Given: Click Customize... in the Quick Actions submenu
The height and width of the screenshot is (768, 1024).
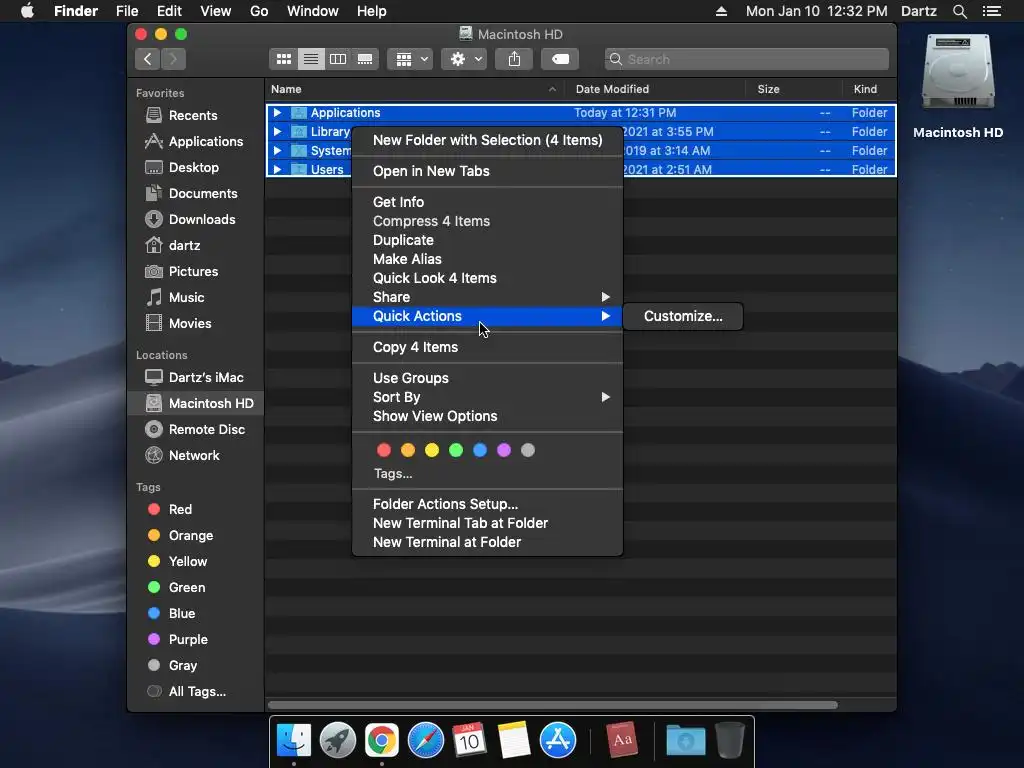Looking at the screenshot, I should pyautogui.click(x=683, y=316).
